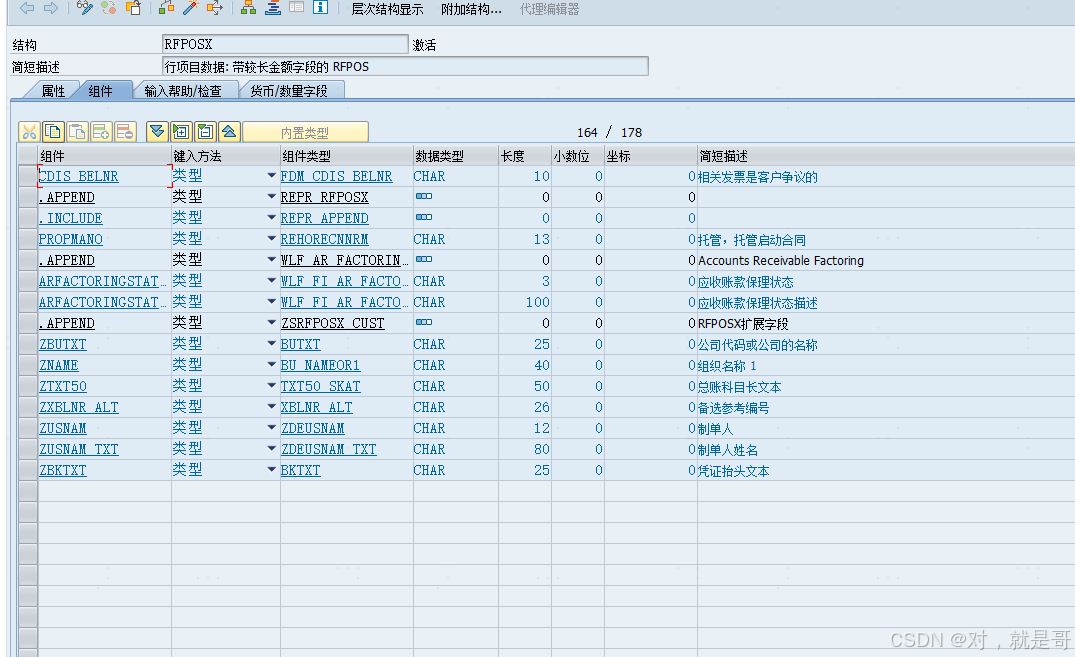Open the ZNAME component link

pyautogui.click(x=58, y=365)
